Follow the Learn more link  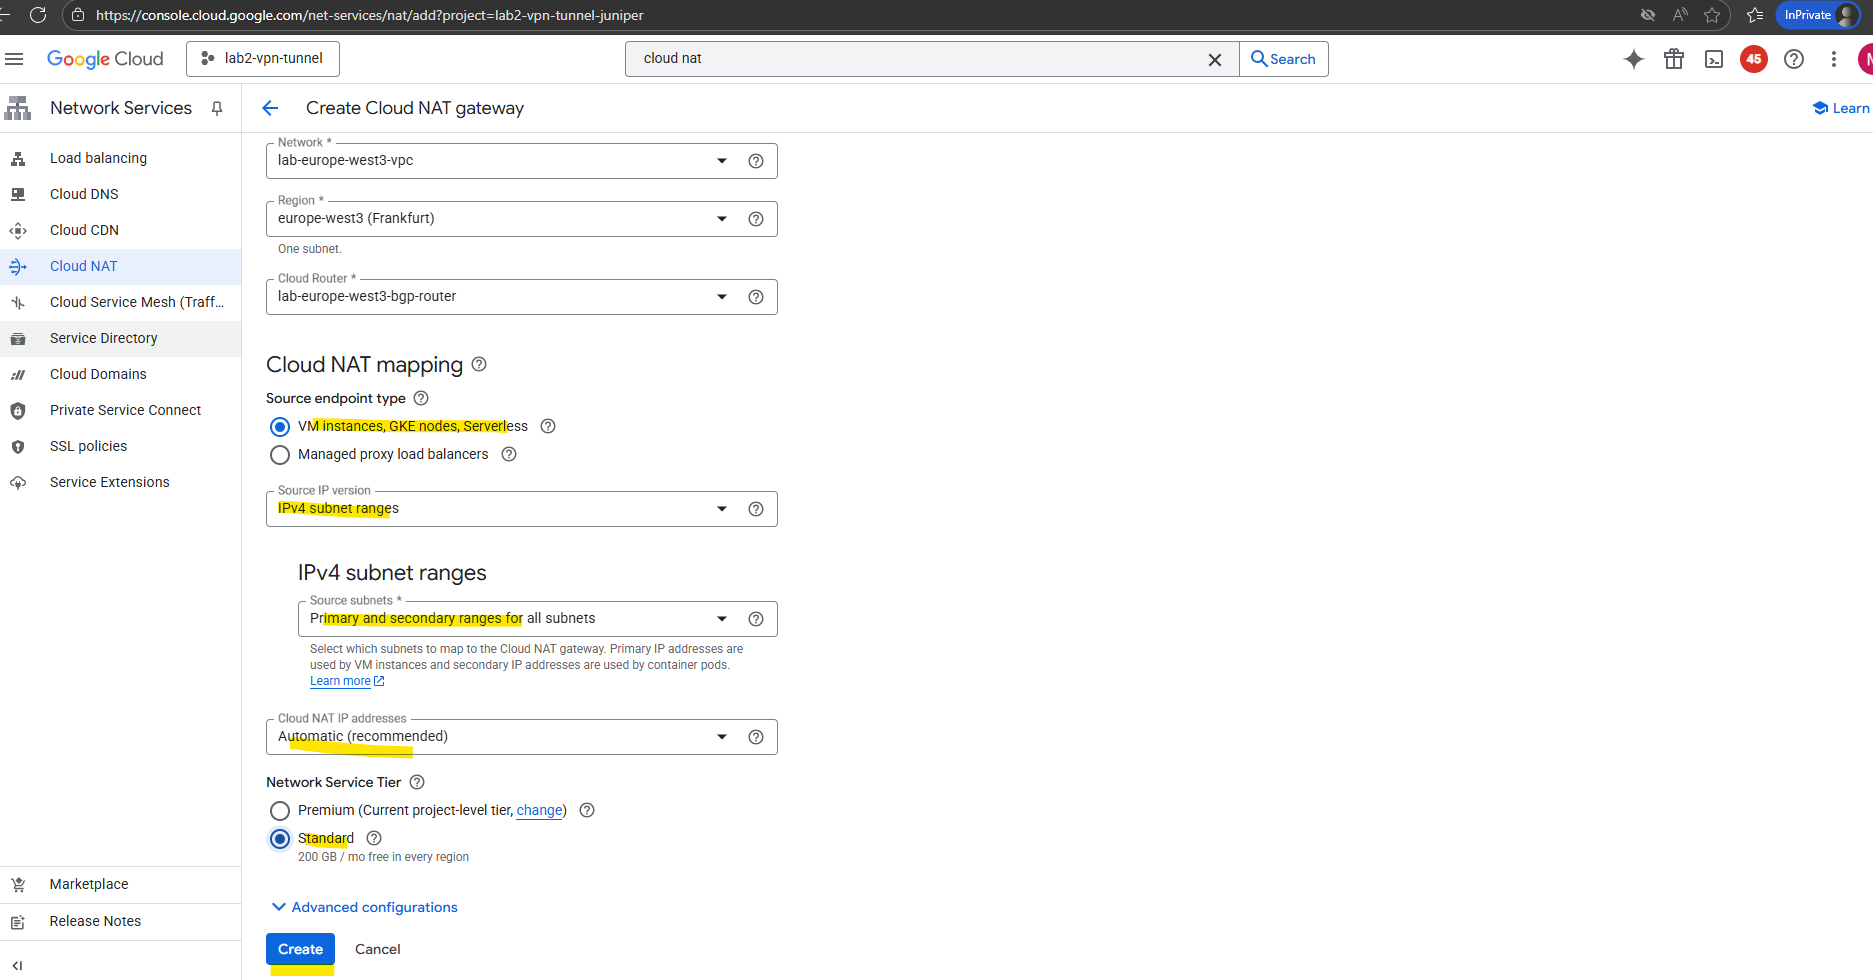340,681
